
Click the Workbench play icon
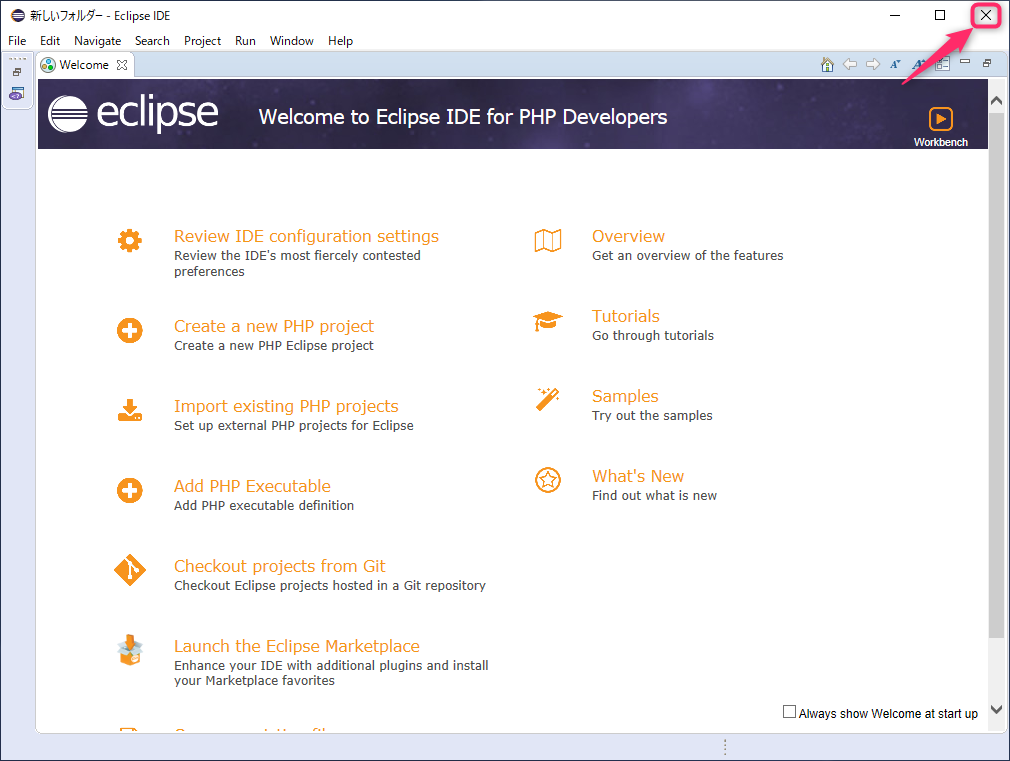tap(940, 119)
